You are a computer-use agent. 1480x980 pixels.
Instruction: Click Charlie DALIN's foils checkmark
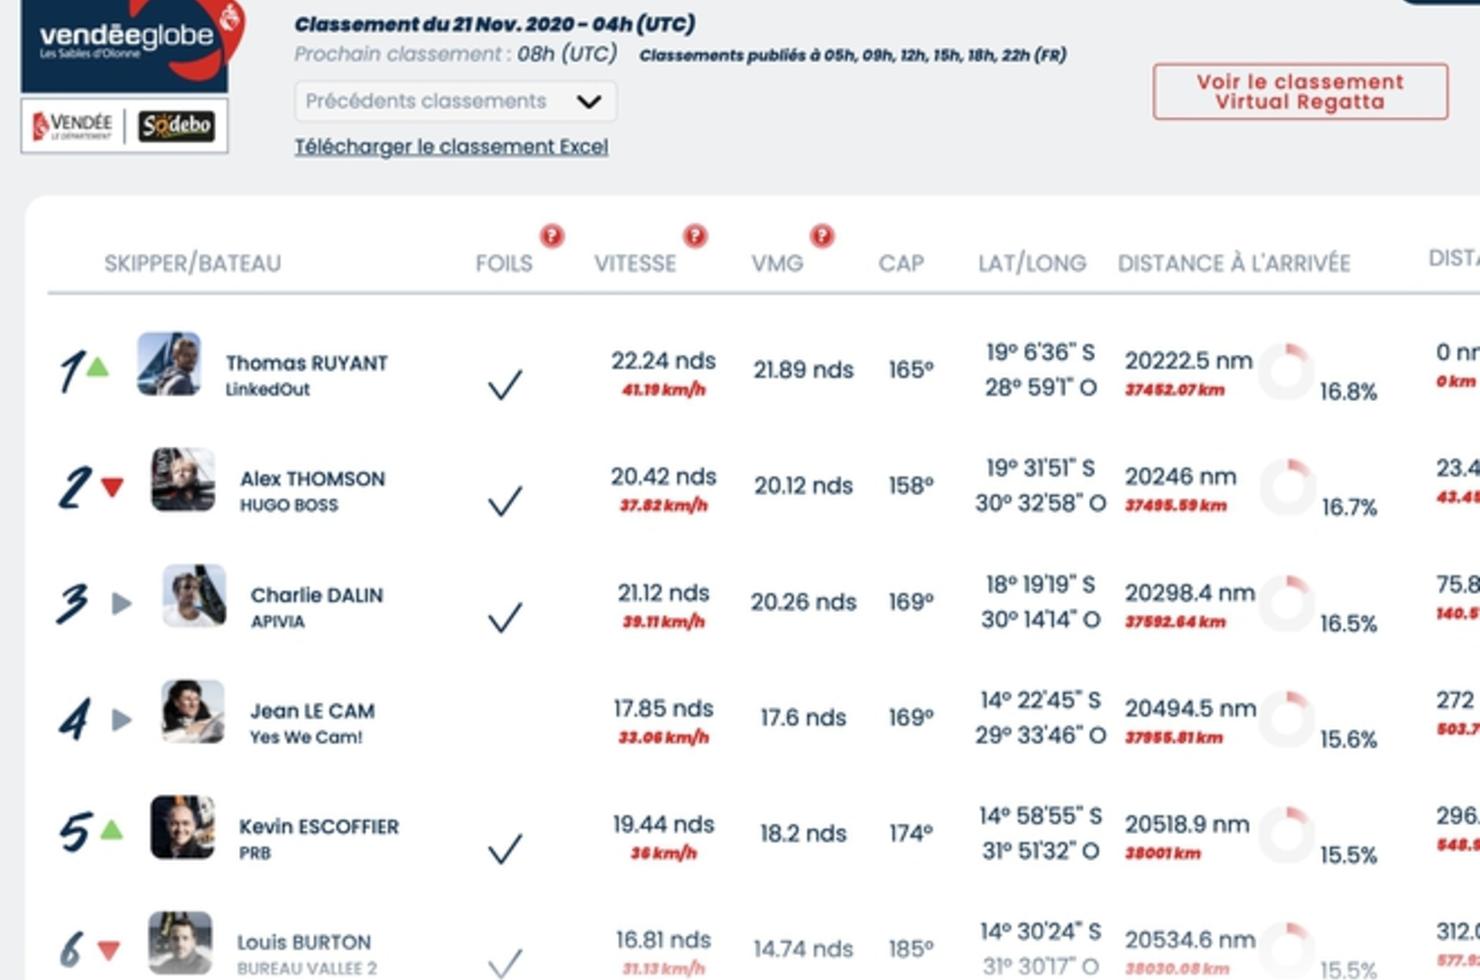(x=505, y=616)
